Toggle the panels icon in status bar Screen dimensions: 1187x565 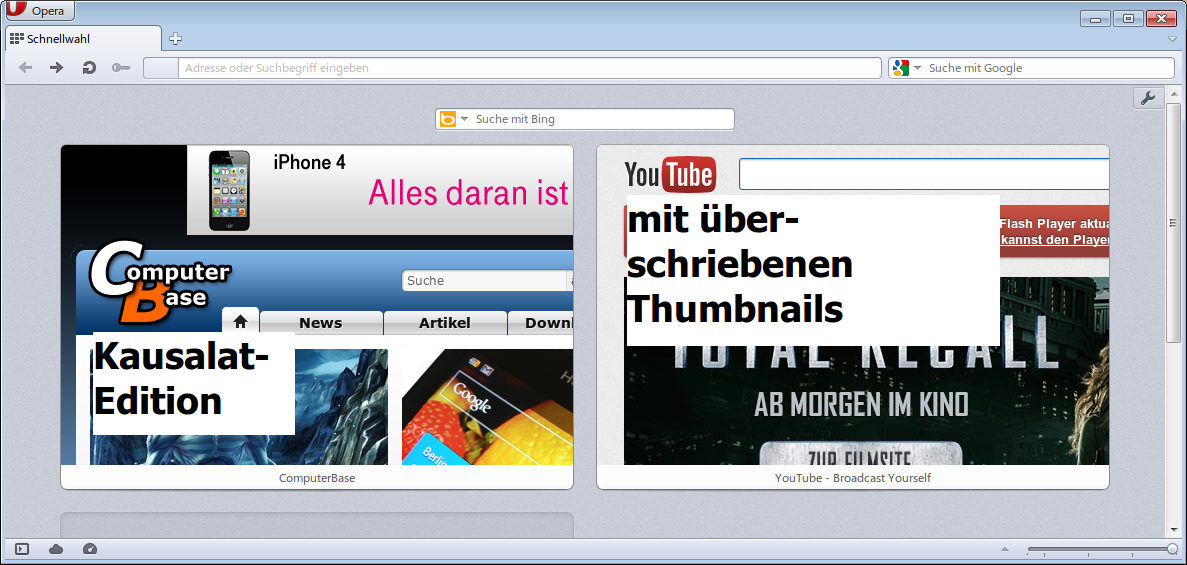[x=22, y=549]
